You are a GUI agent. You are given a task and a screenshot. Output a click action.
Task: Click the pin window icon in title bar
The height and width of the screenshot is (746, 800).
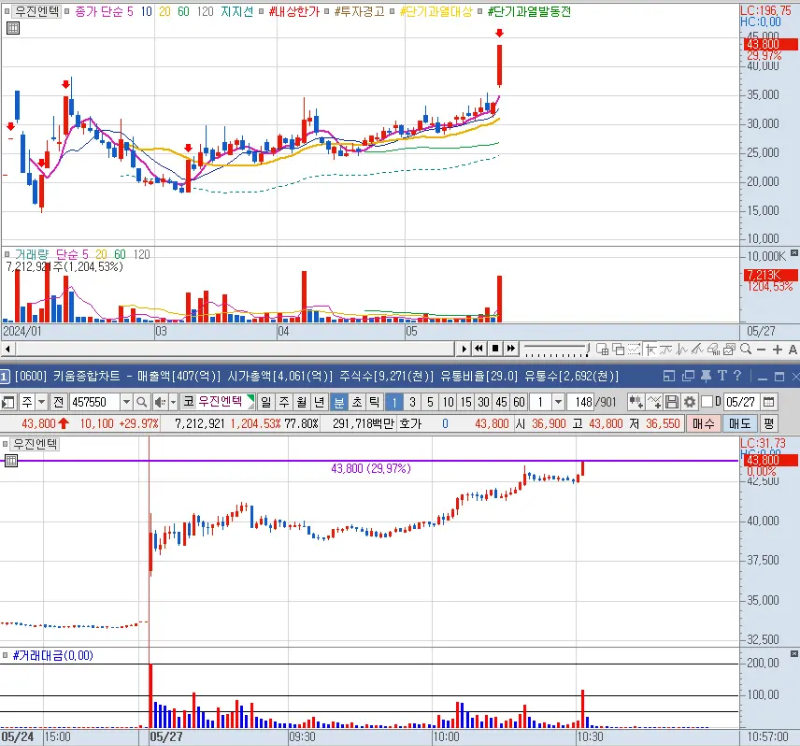pyautogui.click(x=706, y=376)
